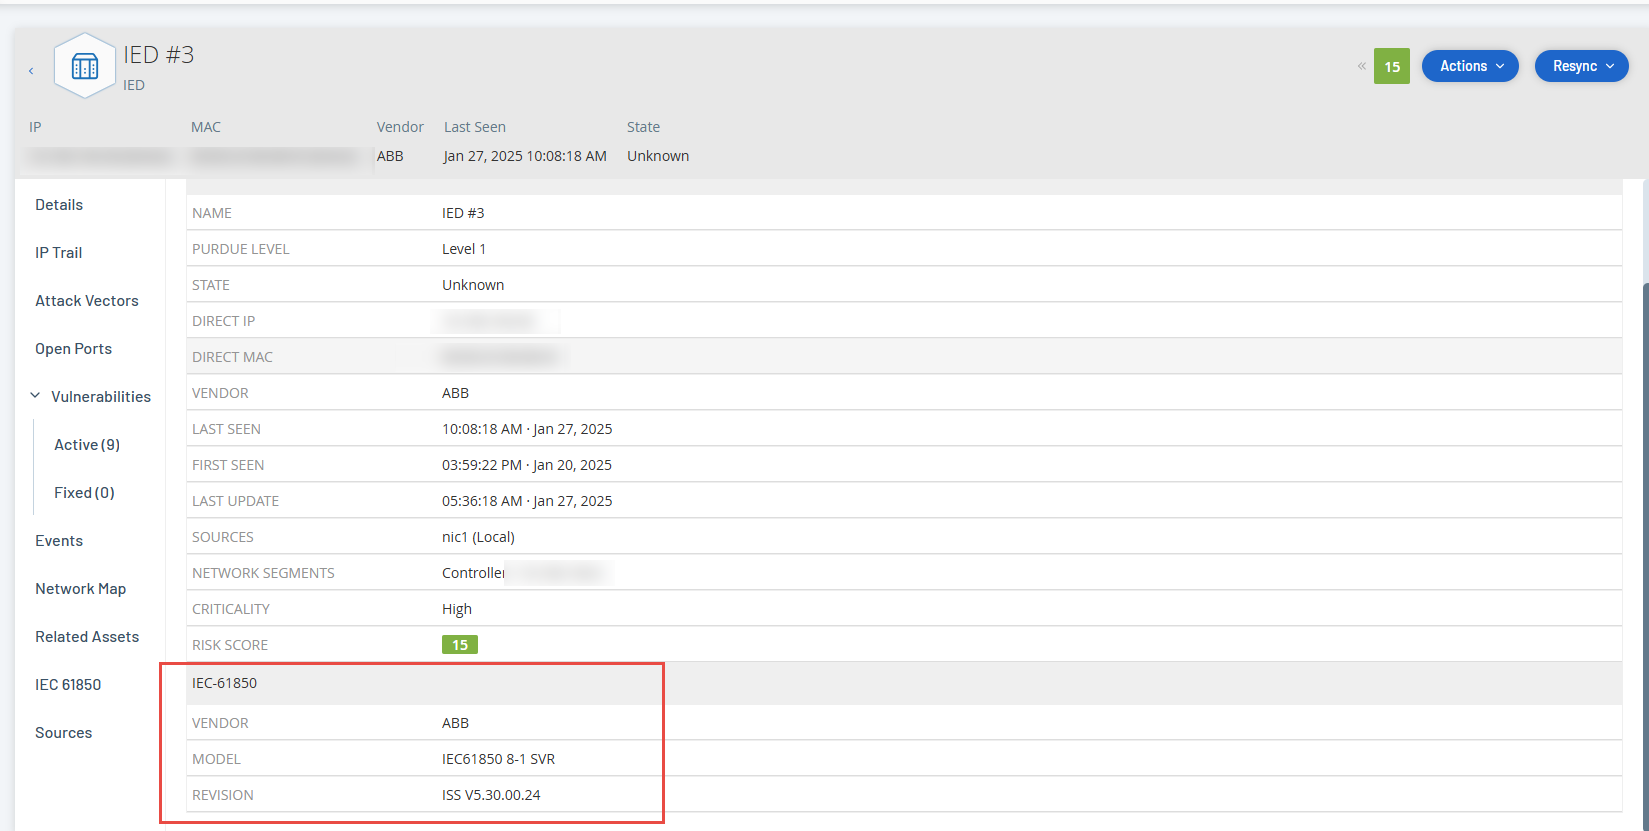Go to the Events tab
This screenshot has height=831, width=1649.
coord(59,541)
